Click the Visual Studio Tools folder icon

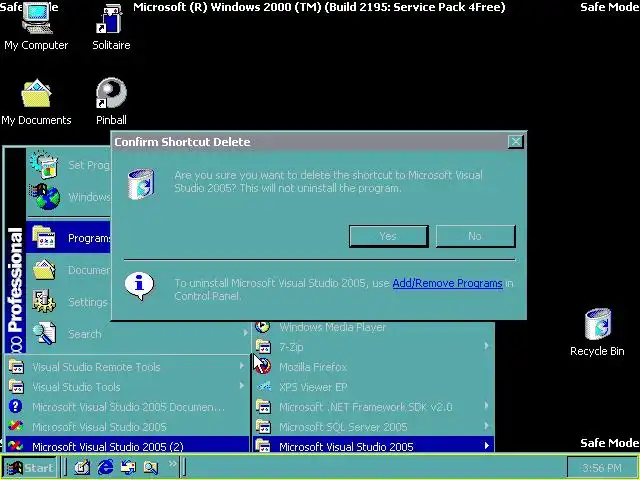[16, 386]
